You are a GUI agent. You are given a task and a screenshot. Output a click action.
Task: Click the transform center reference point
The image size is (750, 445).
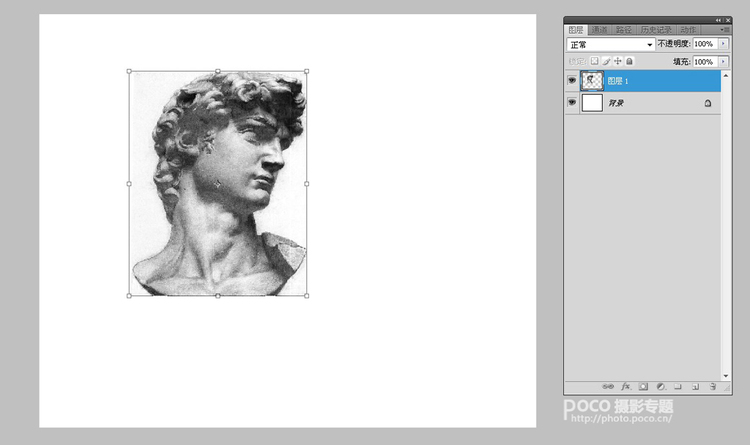tap(217, 184)
